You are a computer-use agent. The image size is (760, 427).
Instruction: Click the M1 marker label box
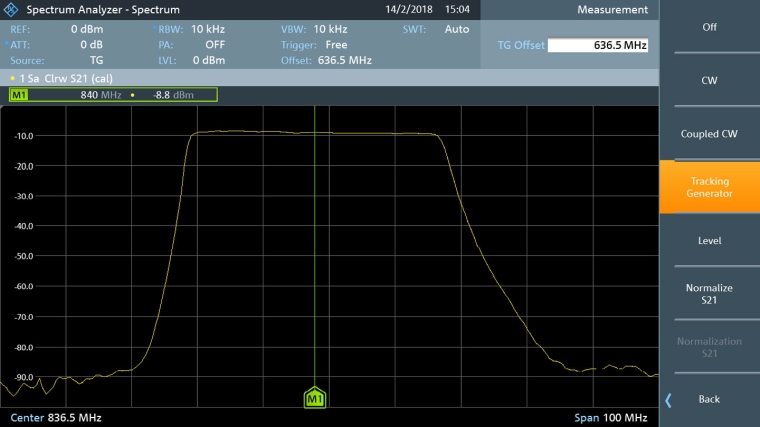19,95
